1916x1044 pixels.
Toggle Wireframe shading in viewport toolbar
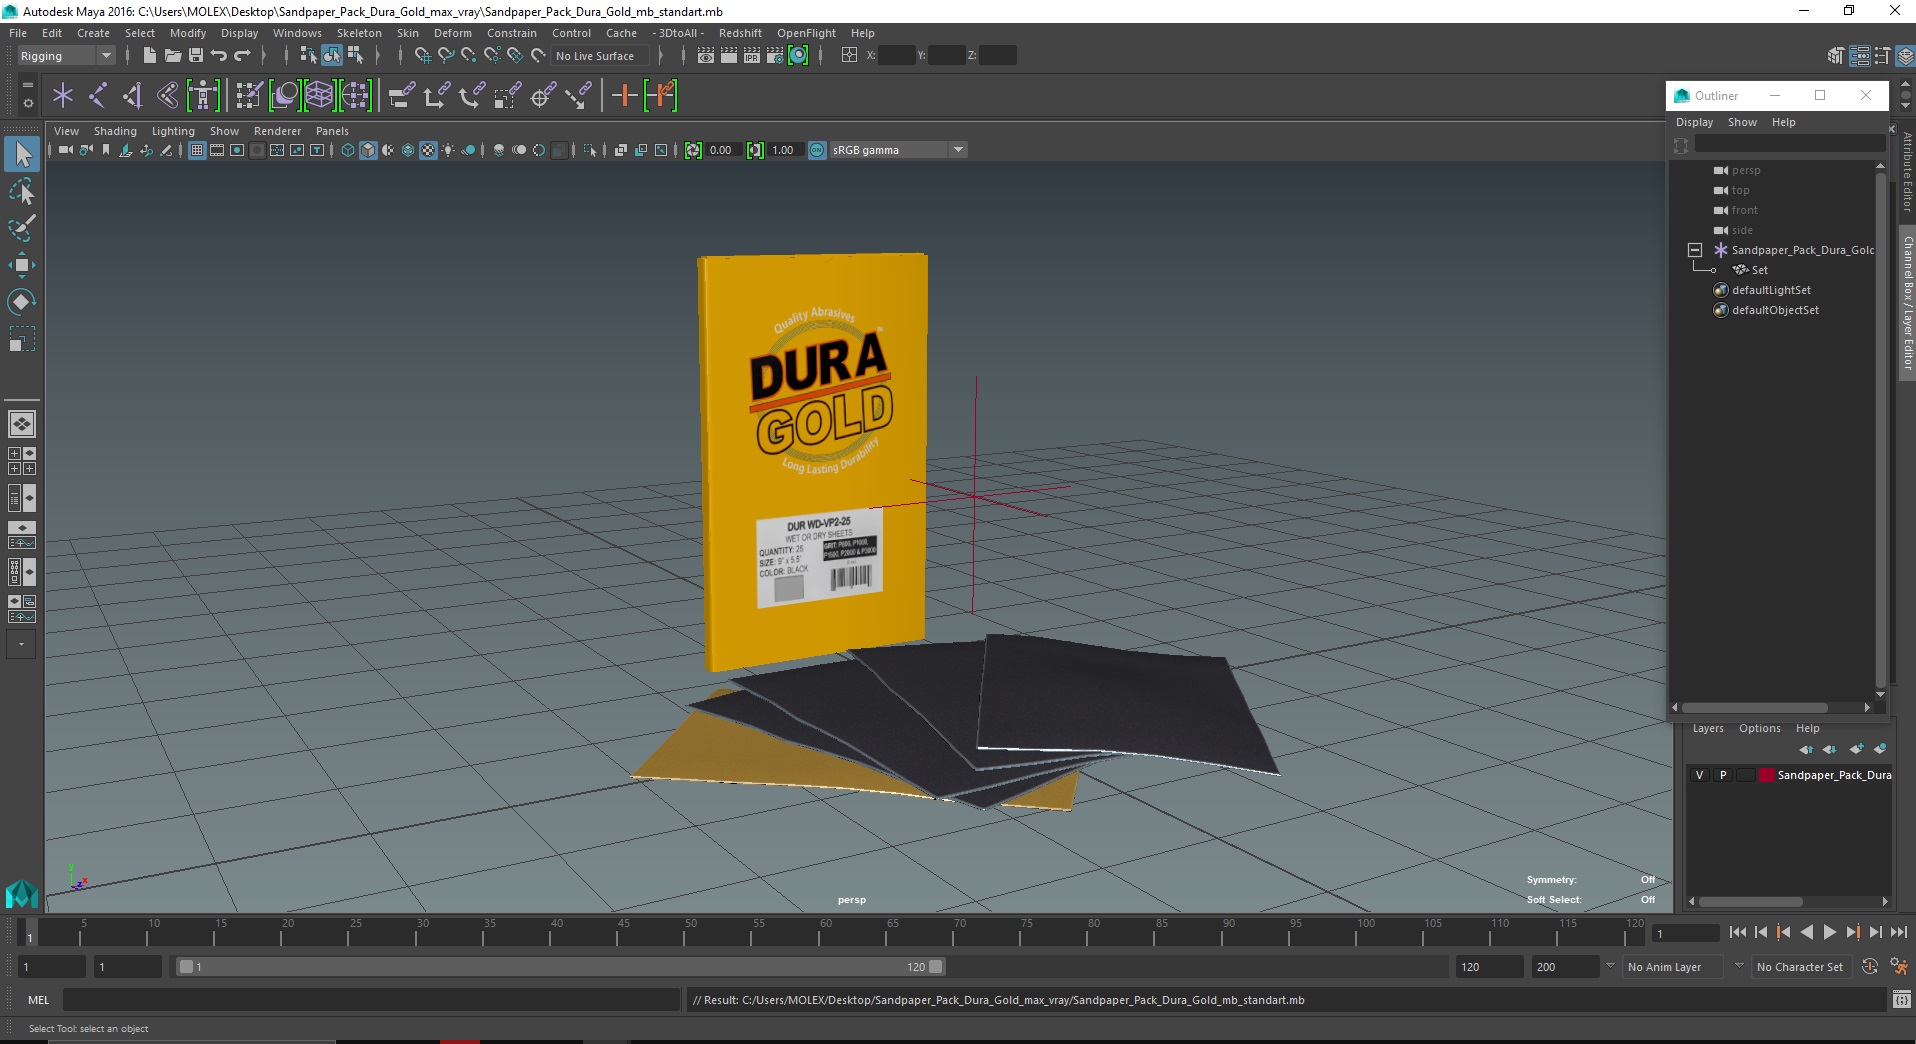click(347, 150)
